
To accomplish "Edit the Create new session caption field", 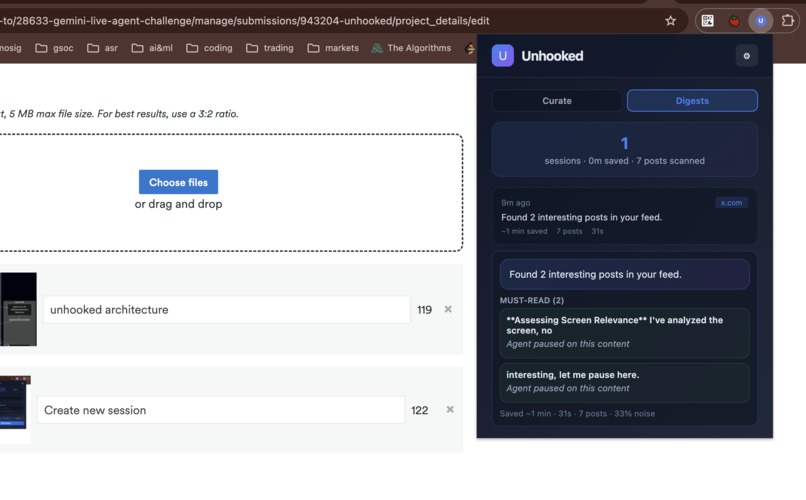I will [221, 410].
